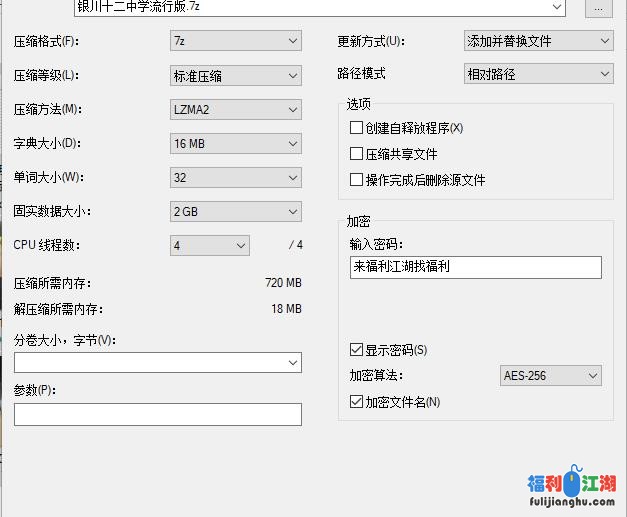The height and width of the screenshot is (517, 627).
Task: Enable 操作完成后删除源文件 checkbox
Action: click(357, 180)
